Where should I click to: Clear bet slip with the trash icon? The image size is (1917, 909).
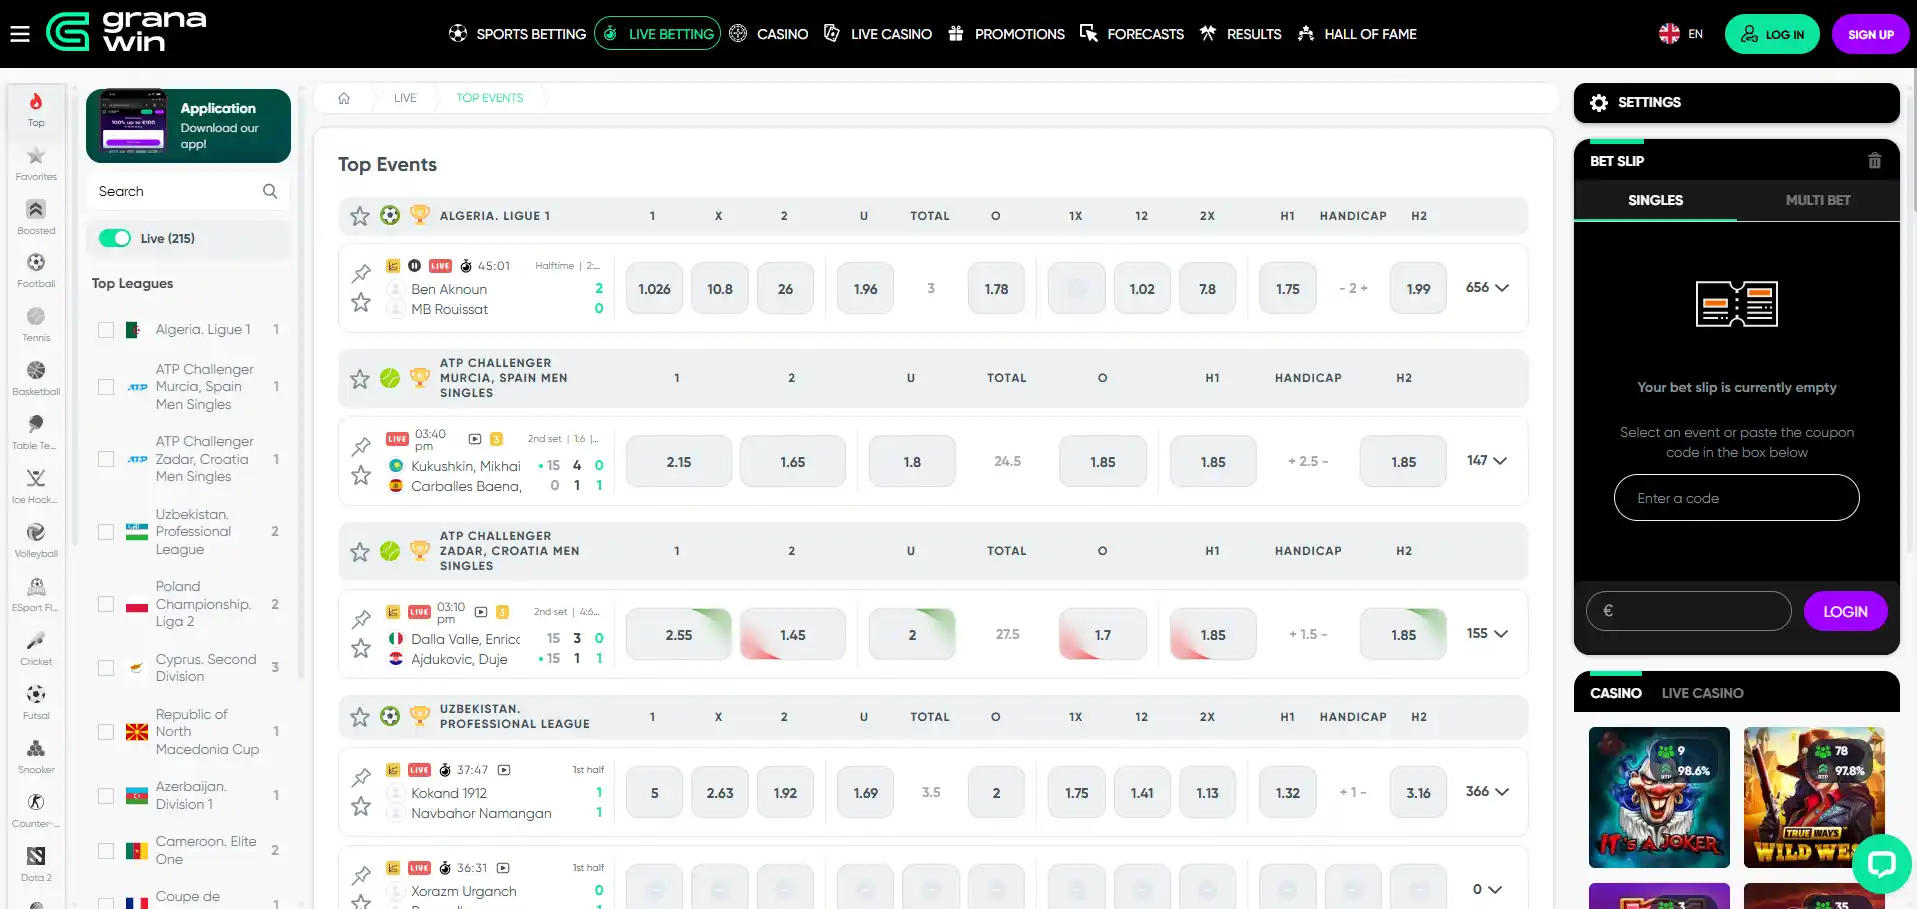click(1874, 161)
